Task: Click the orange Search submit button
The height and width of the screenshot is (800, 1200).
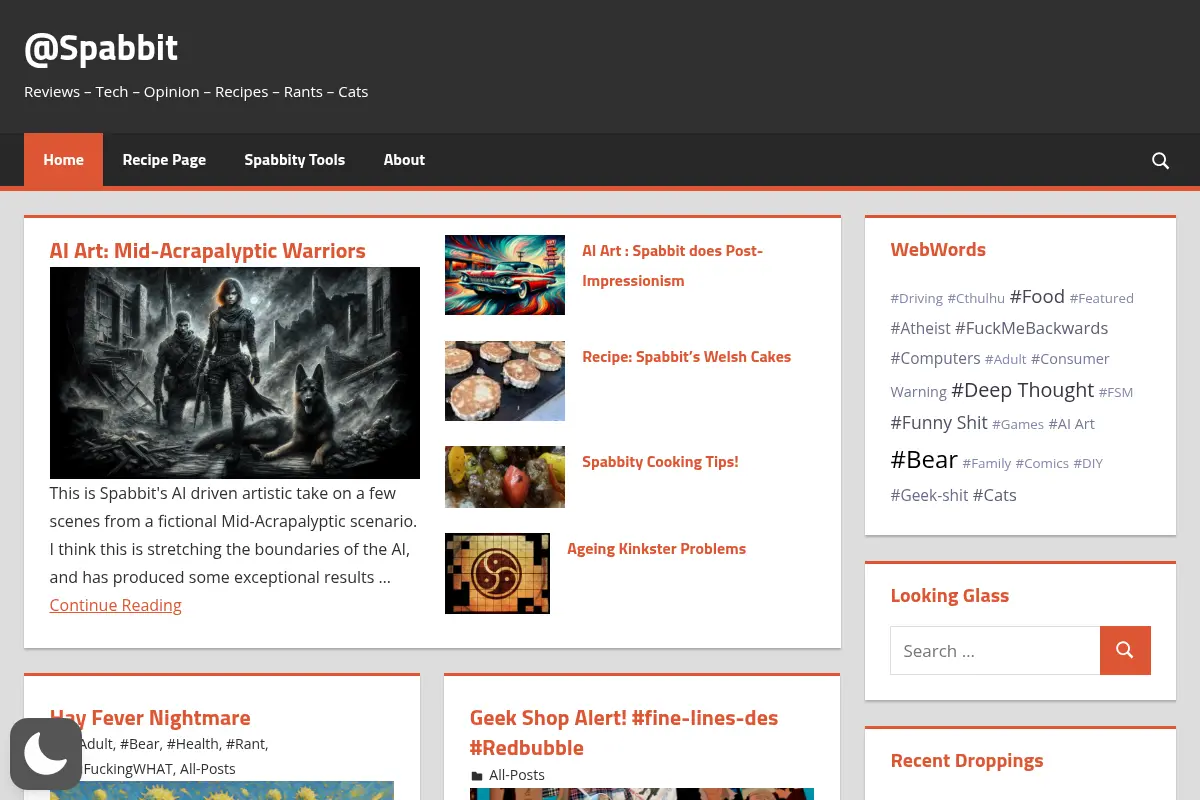Action: tap(1125, 650)
